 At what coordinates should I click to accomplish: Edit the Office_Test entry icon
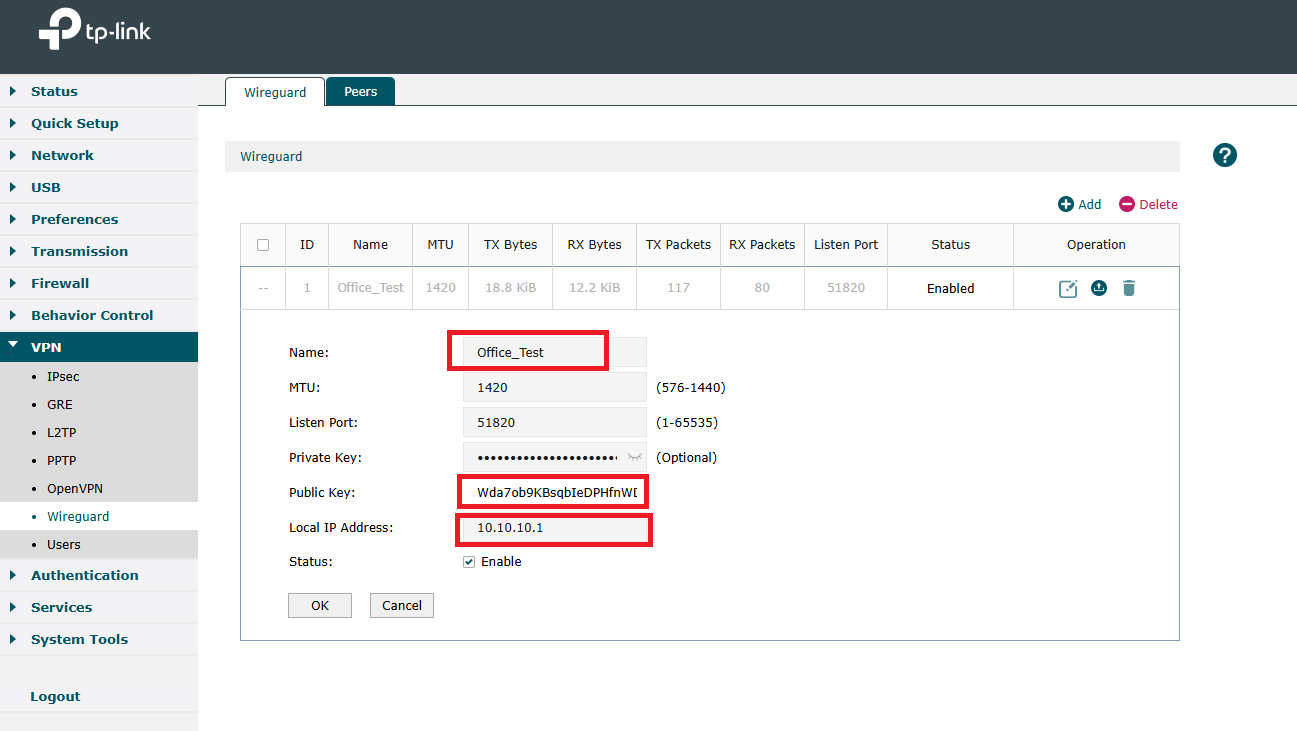click(x=1068, y=288)
